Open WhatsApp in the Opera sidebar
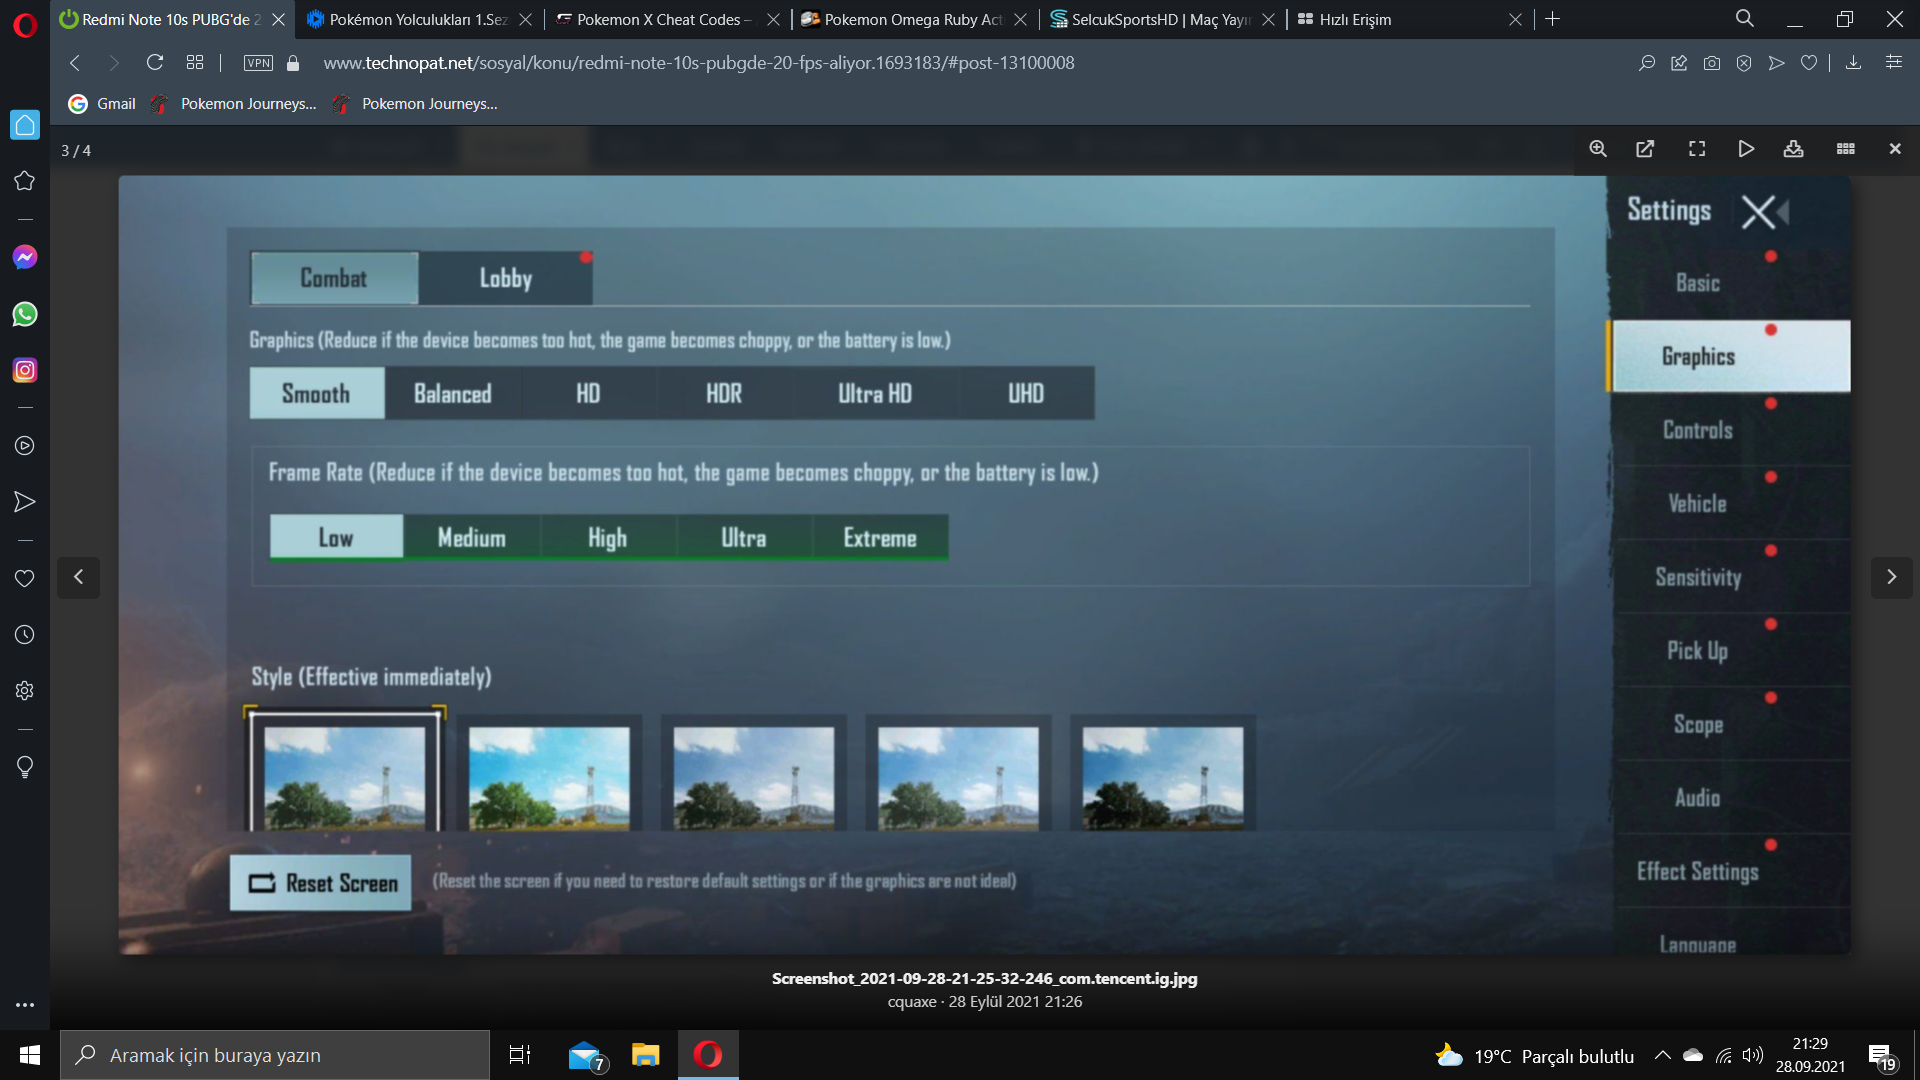Image resolution: width=1920 pixels, height=1080 pixels. point(25,314)
